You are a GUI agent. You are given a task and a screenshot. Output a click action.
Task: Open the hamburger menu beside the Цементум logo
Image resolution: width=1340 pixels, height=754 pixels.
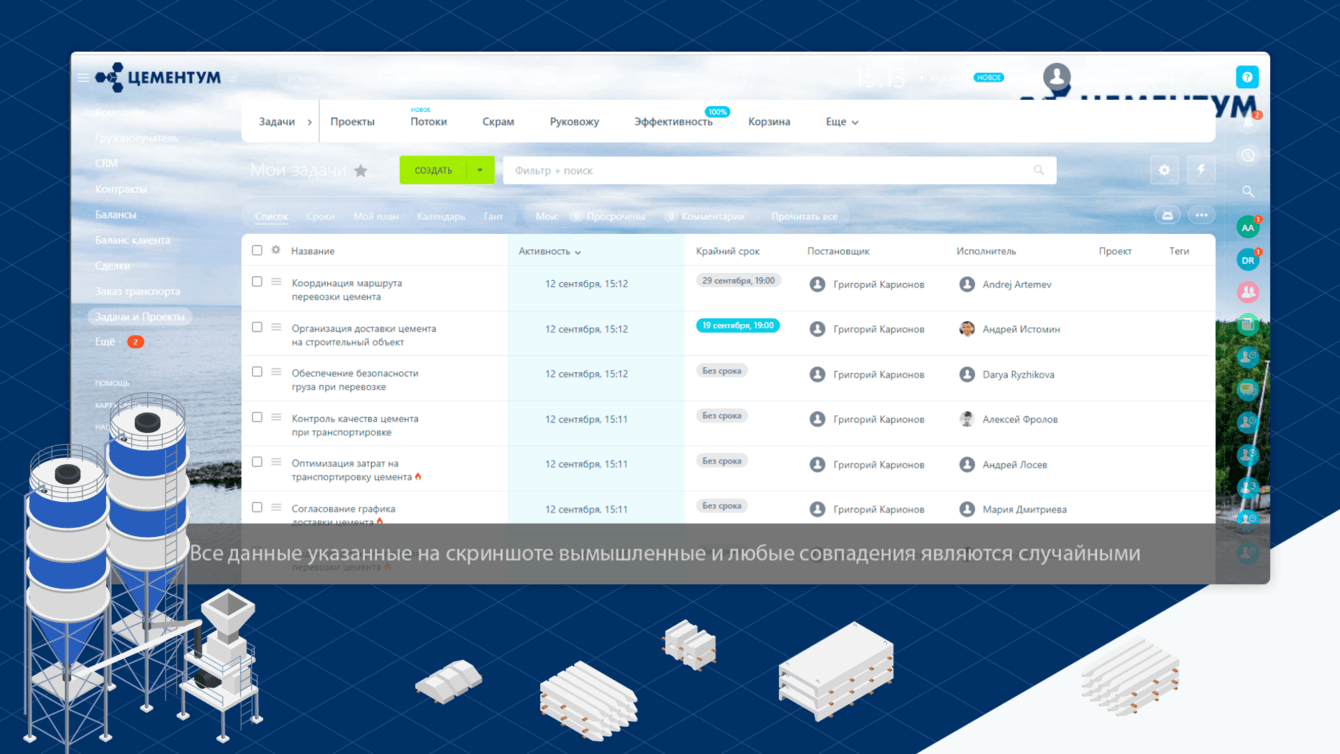click(83, 77)
